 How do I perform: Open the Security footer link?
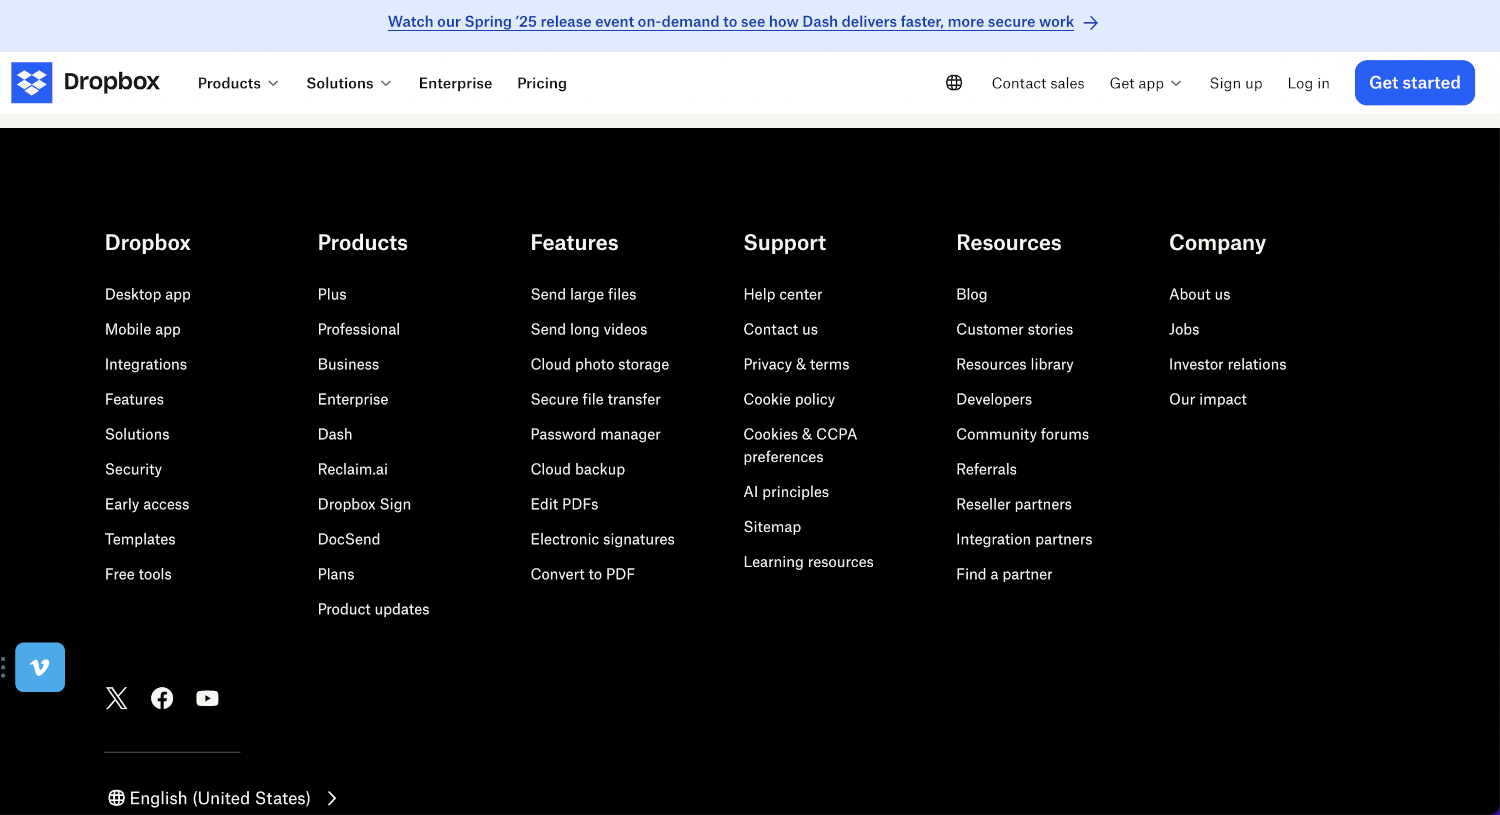tap(133, 469)
